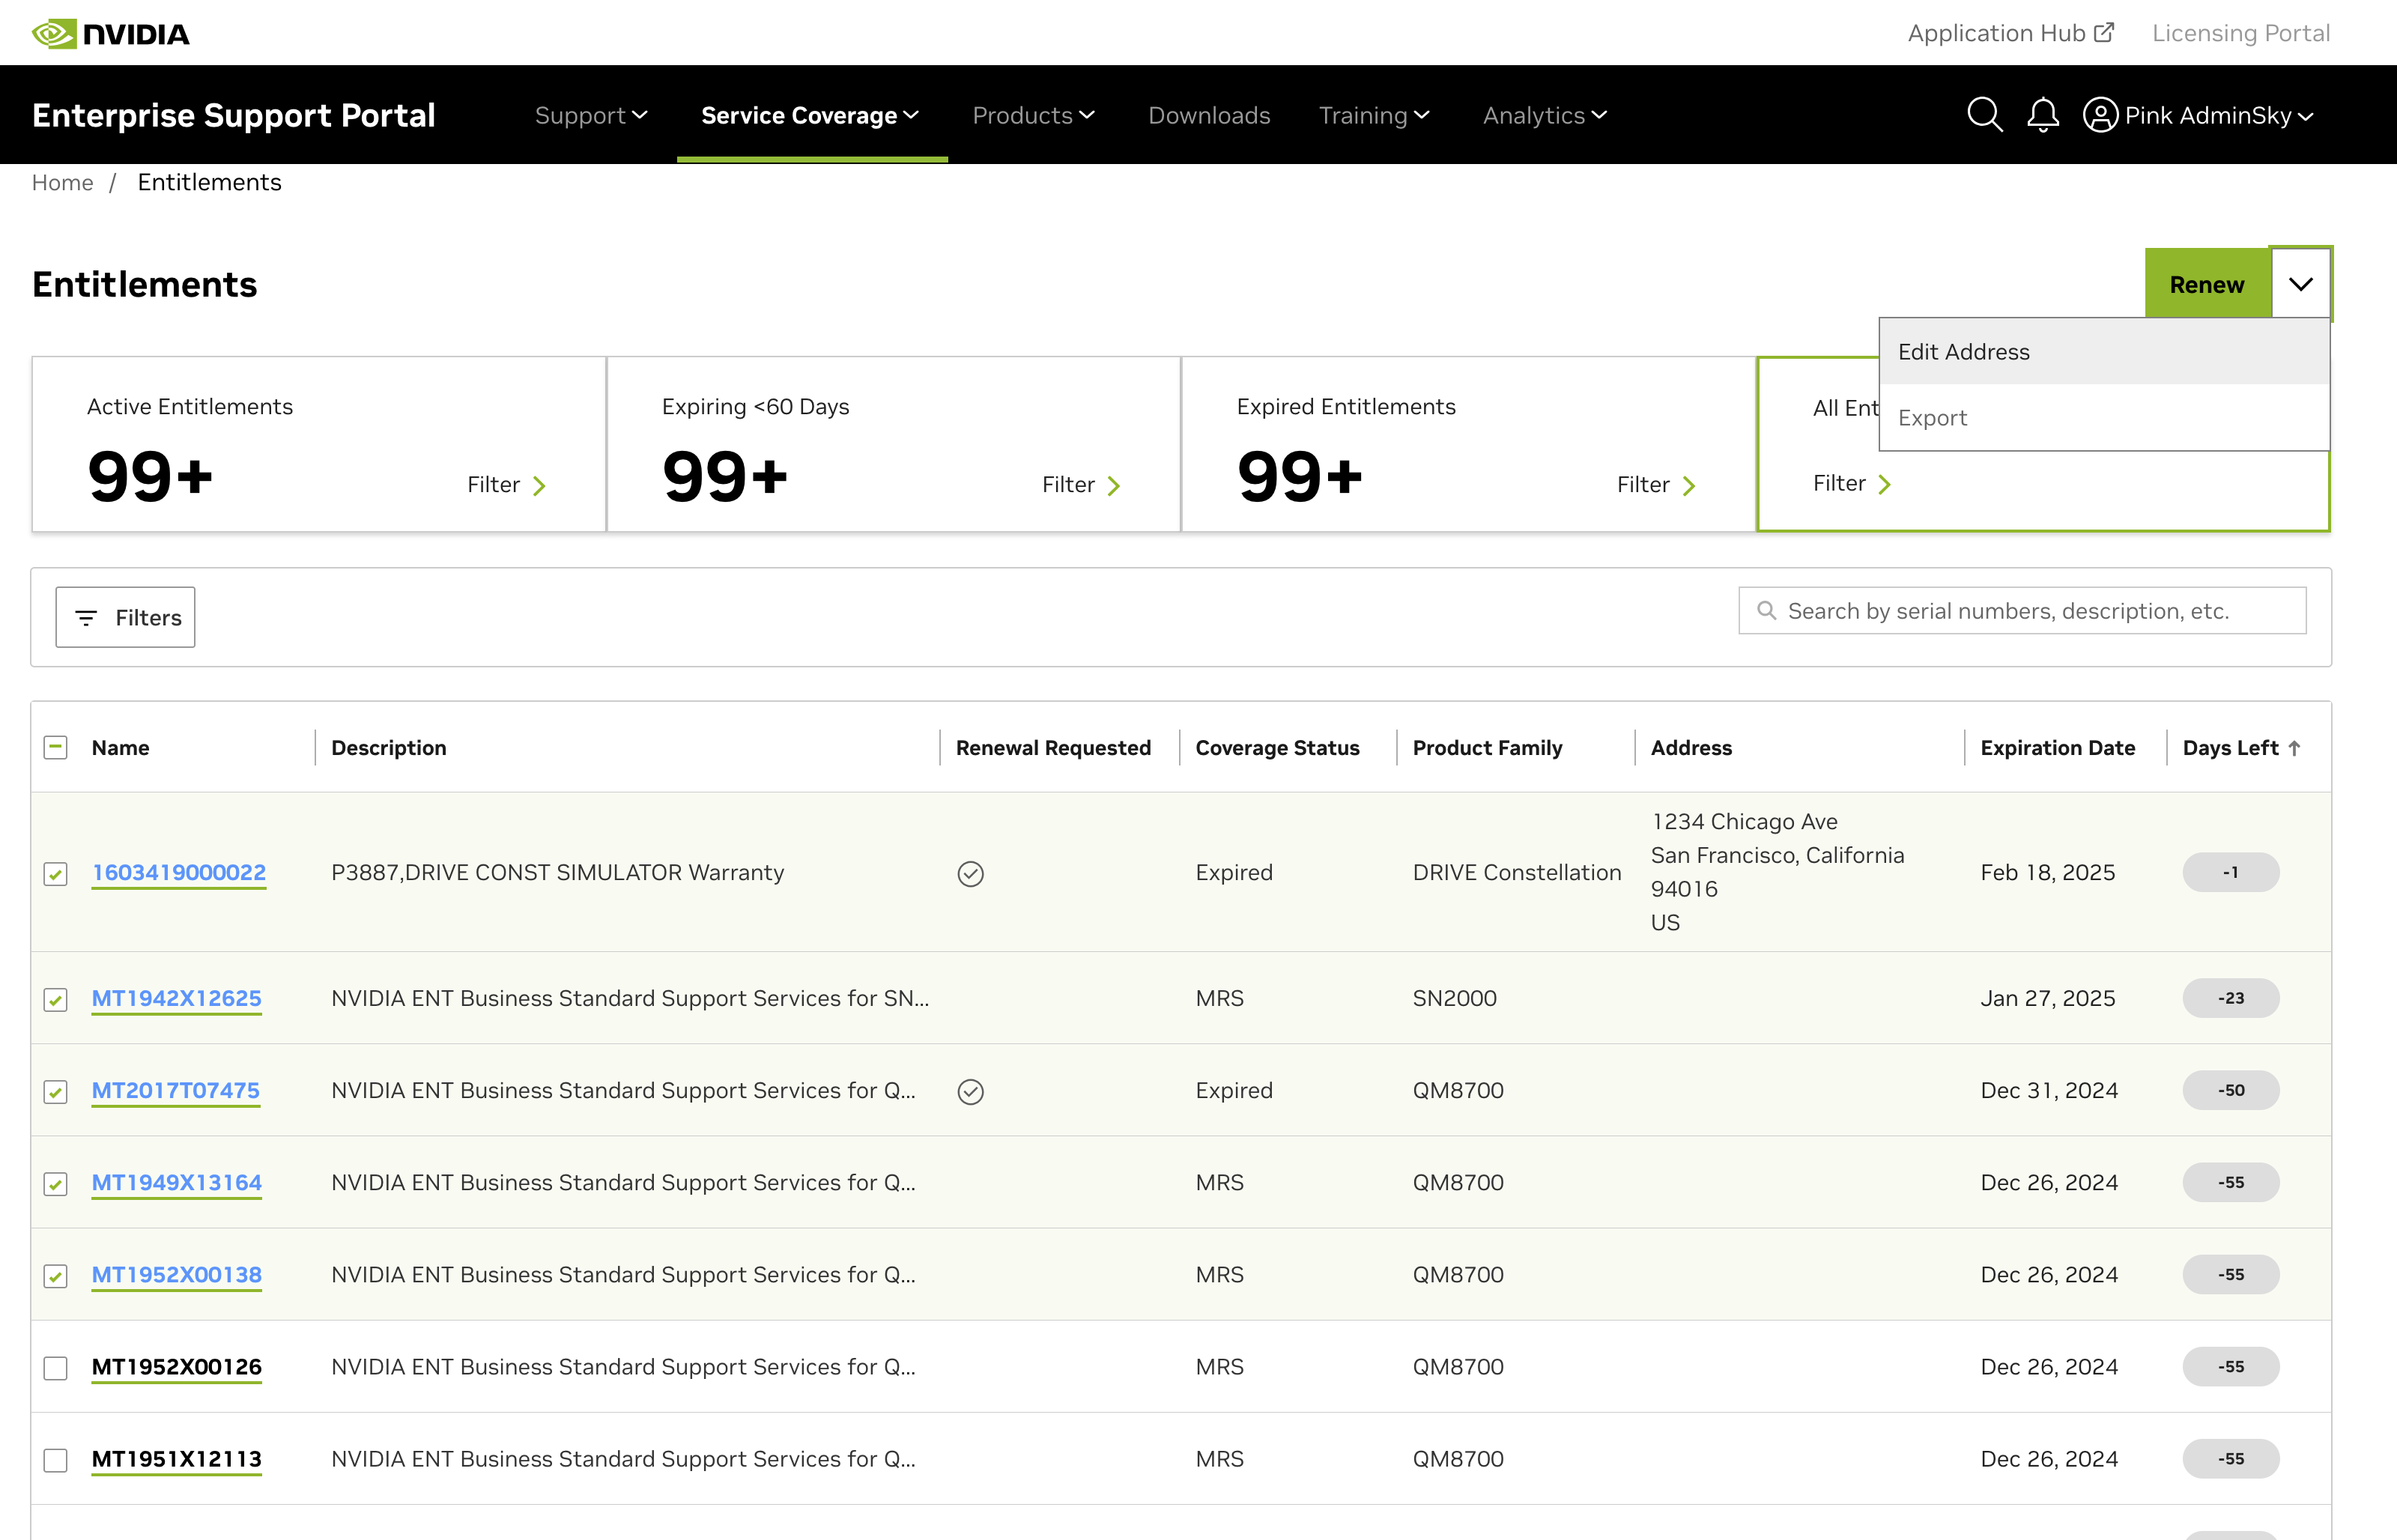Uncheck row MT1952X00138 checkbox
Screen dimensions: 2397x1540
[x=56, y=1276]
